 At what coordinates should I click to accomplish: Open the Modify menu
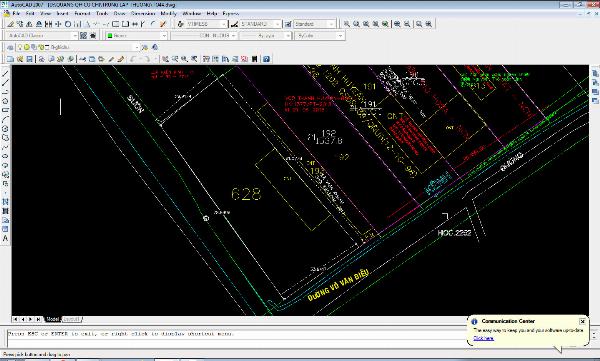168,13
